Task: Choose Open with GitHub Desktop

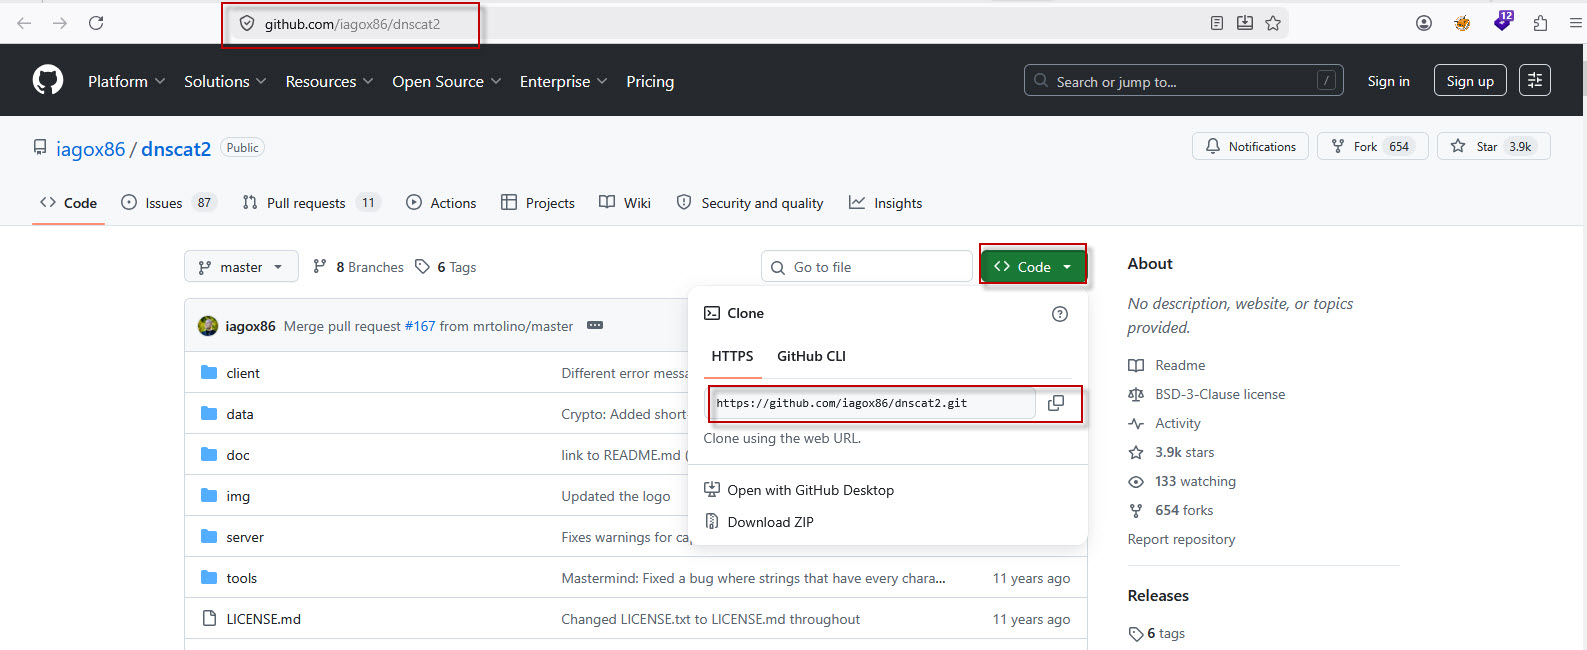Action: 799,490
